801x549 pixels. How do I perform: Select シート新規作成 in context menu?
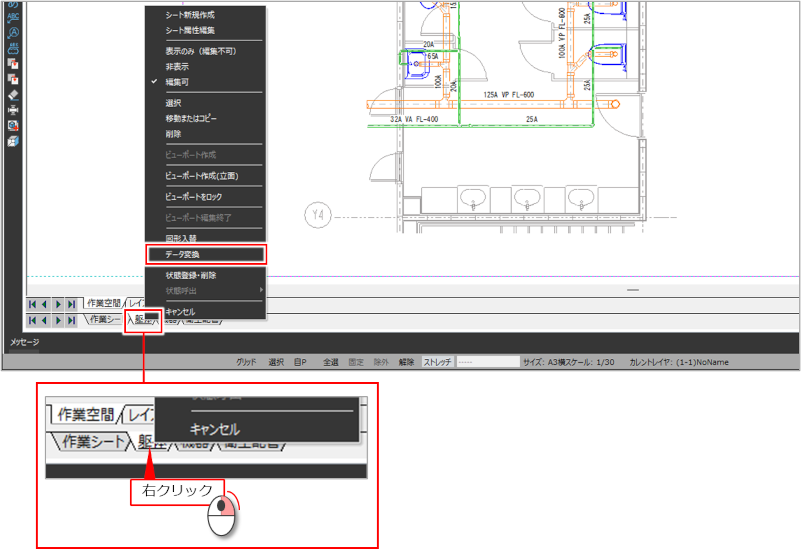[190, 15]
